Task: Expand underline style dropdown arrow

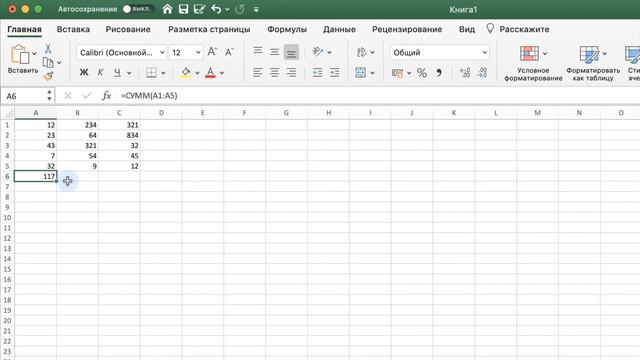Action: (129, 73)
